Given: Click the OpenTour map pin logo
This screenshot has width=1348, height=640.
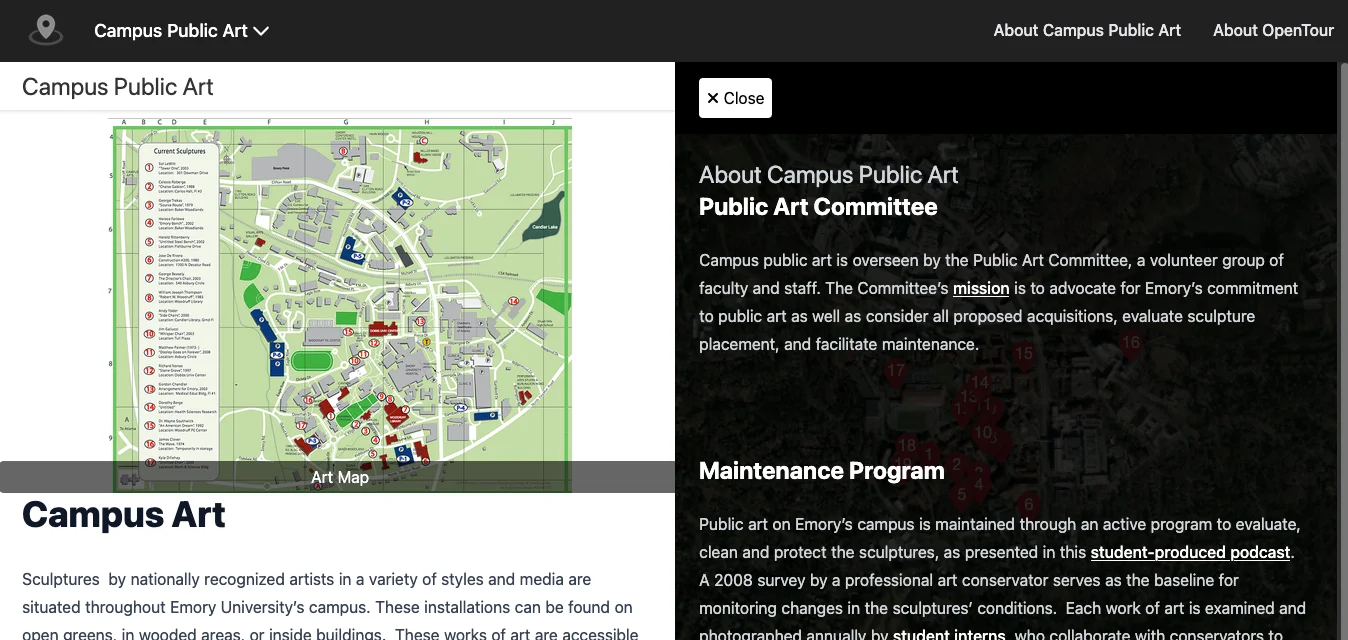Looking at the screenshot, I should pos(46,30).
